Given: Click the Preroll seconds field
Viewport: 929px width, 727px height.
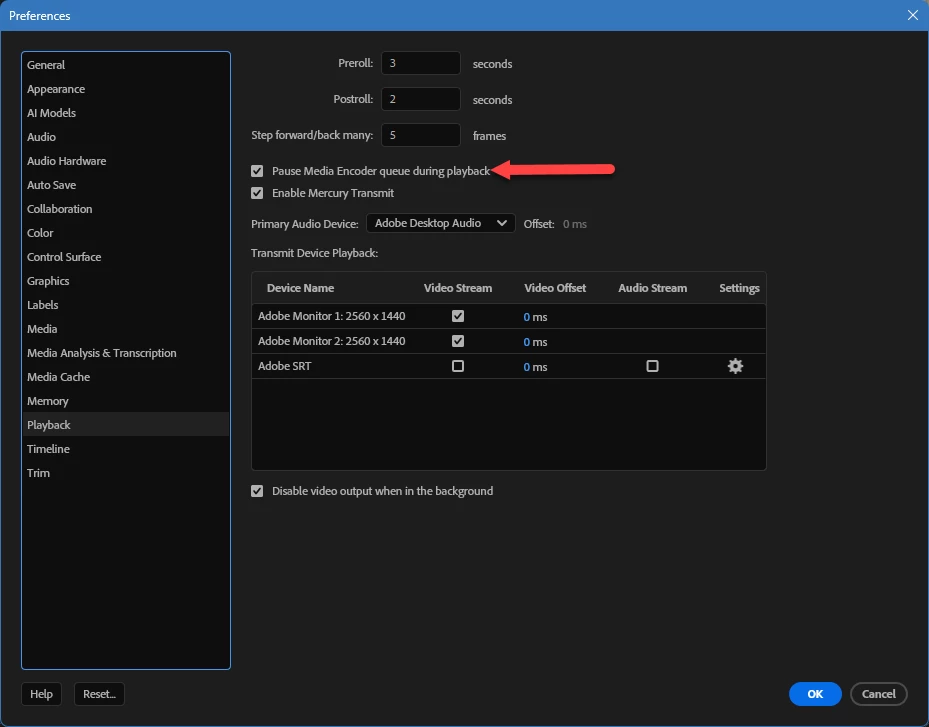Looking at the screenshot, I should (421, 63).
